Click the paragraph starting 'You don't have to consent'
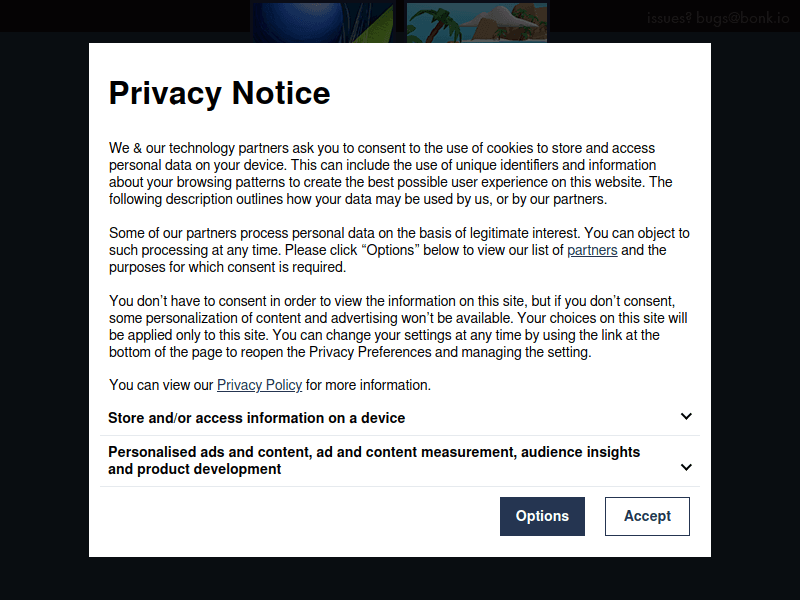Screen dimensions: 800x600 coord(398,327)
